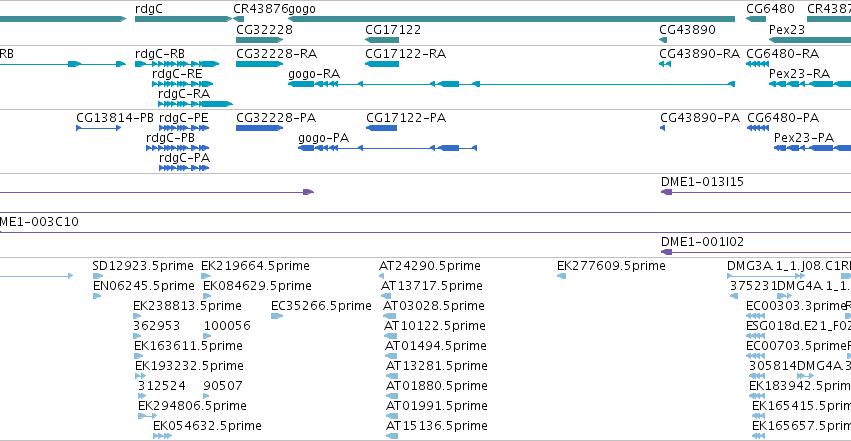
Task: Click the 100056 feature label
Action: point(227,326)
